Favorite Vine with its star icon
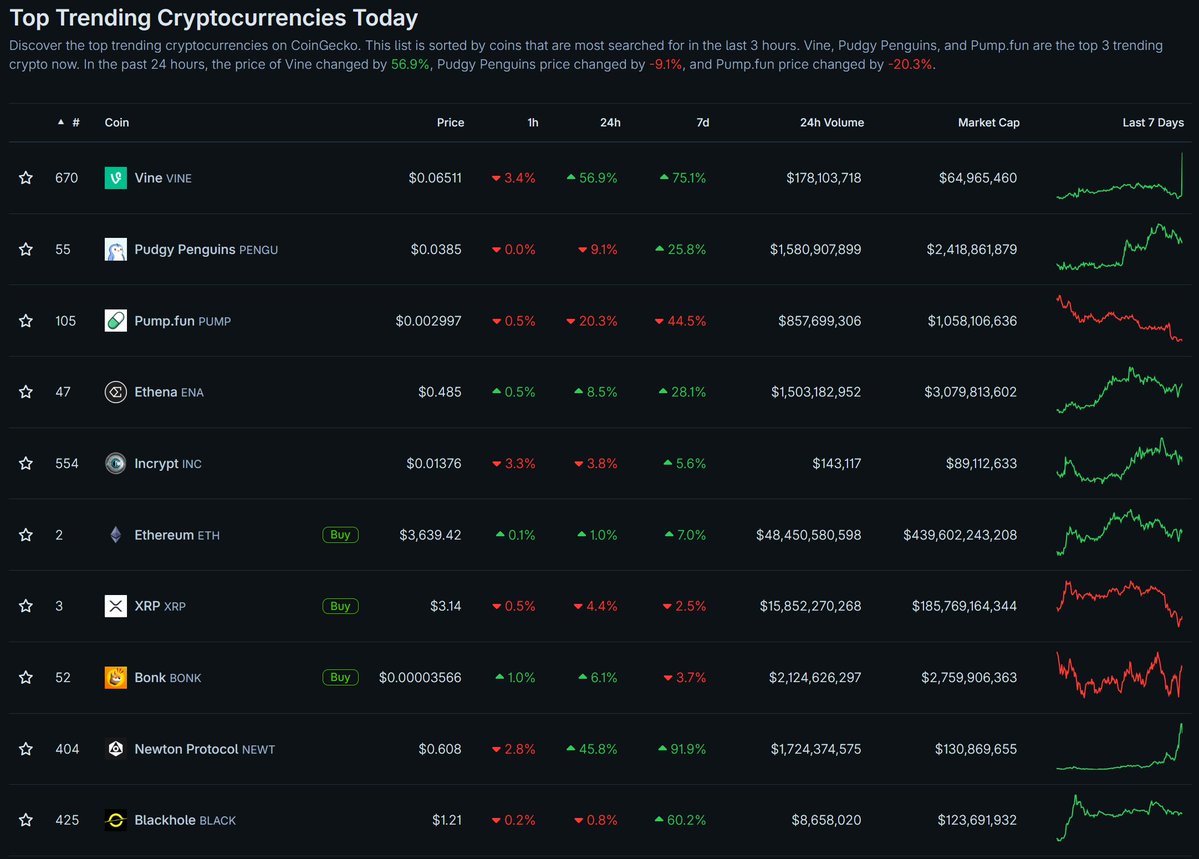The image size is (1199, 859). 26,178
